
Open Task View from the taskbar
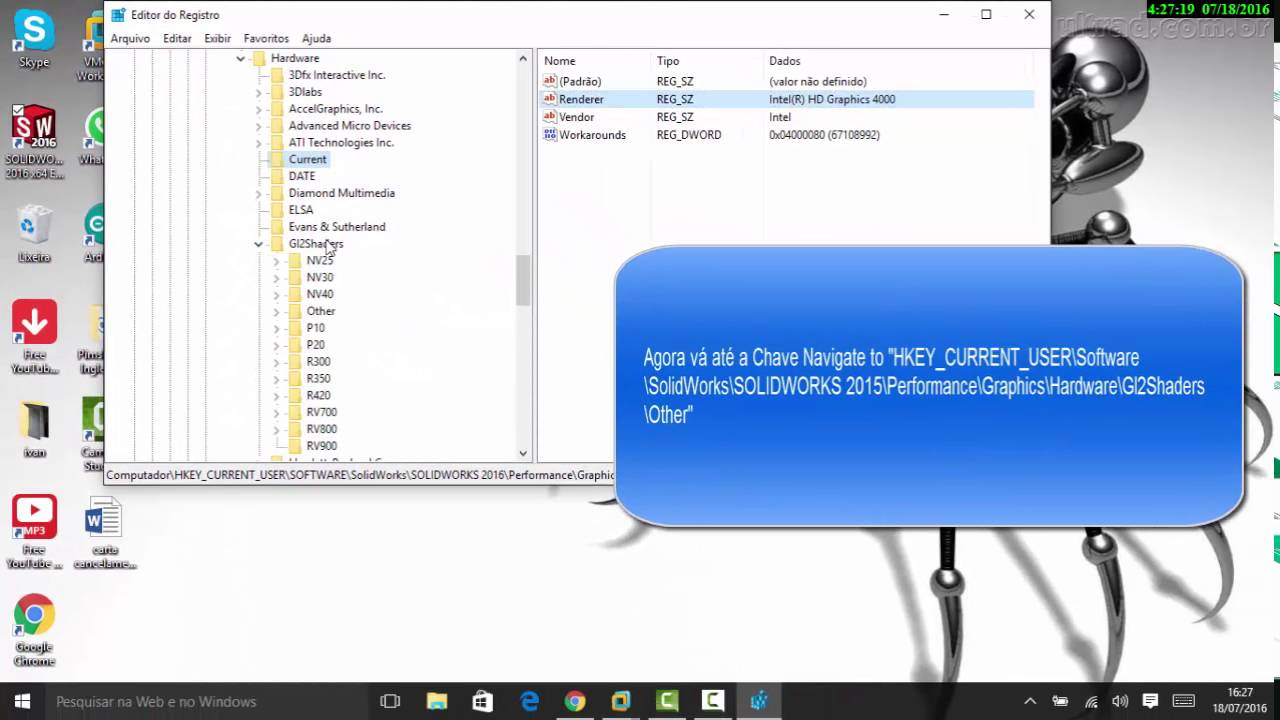click(x=390, y=701)
